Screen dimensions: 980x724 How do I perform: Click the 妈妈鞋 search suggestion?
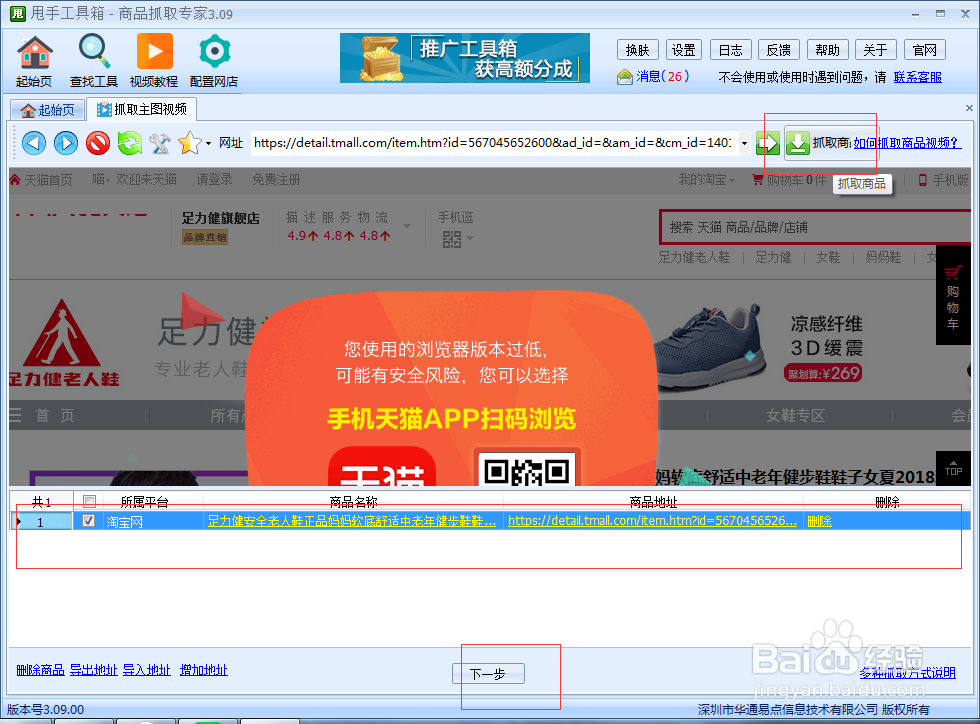[x=883, y=258]
